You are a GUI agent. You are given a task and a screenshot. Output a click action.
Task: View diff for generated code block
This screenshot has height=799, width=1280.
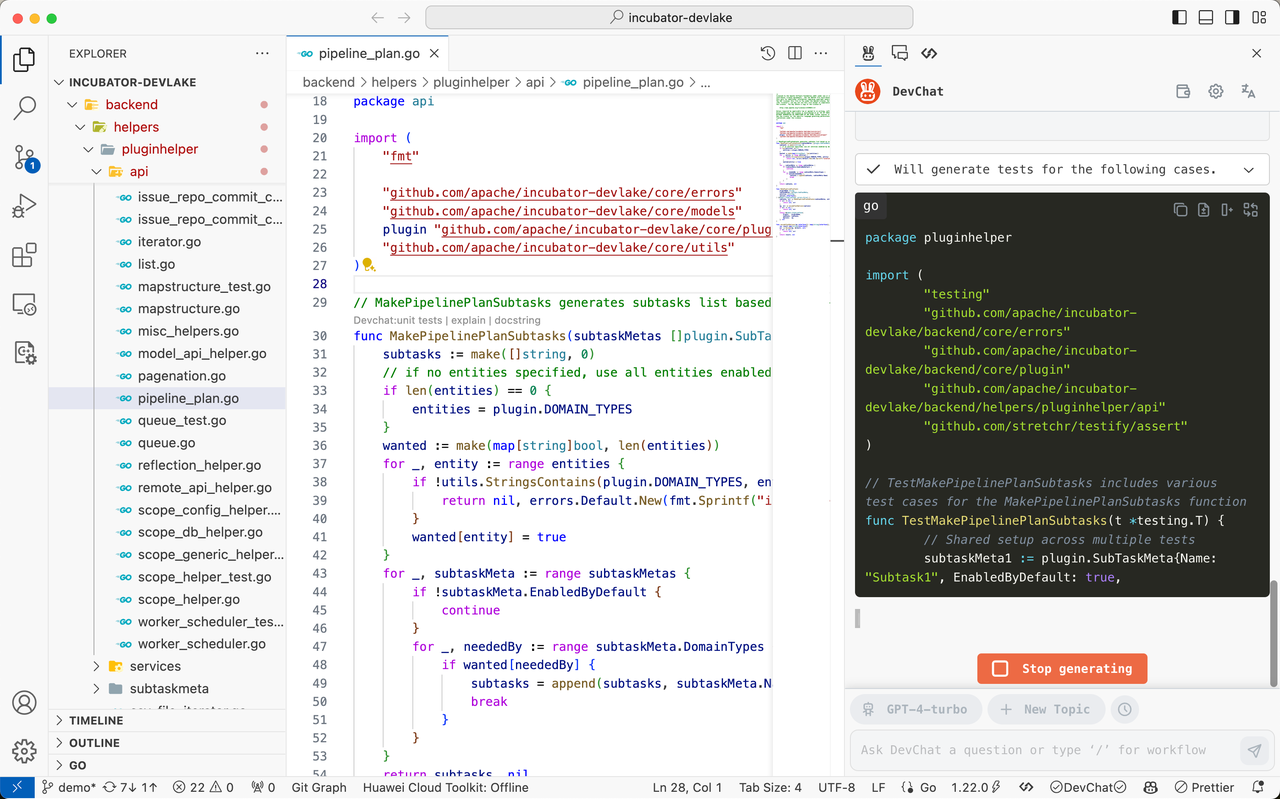tap(1203, 209)
